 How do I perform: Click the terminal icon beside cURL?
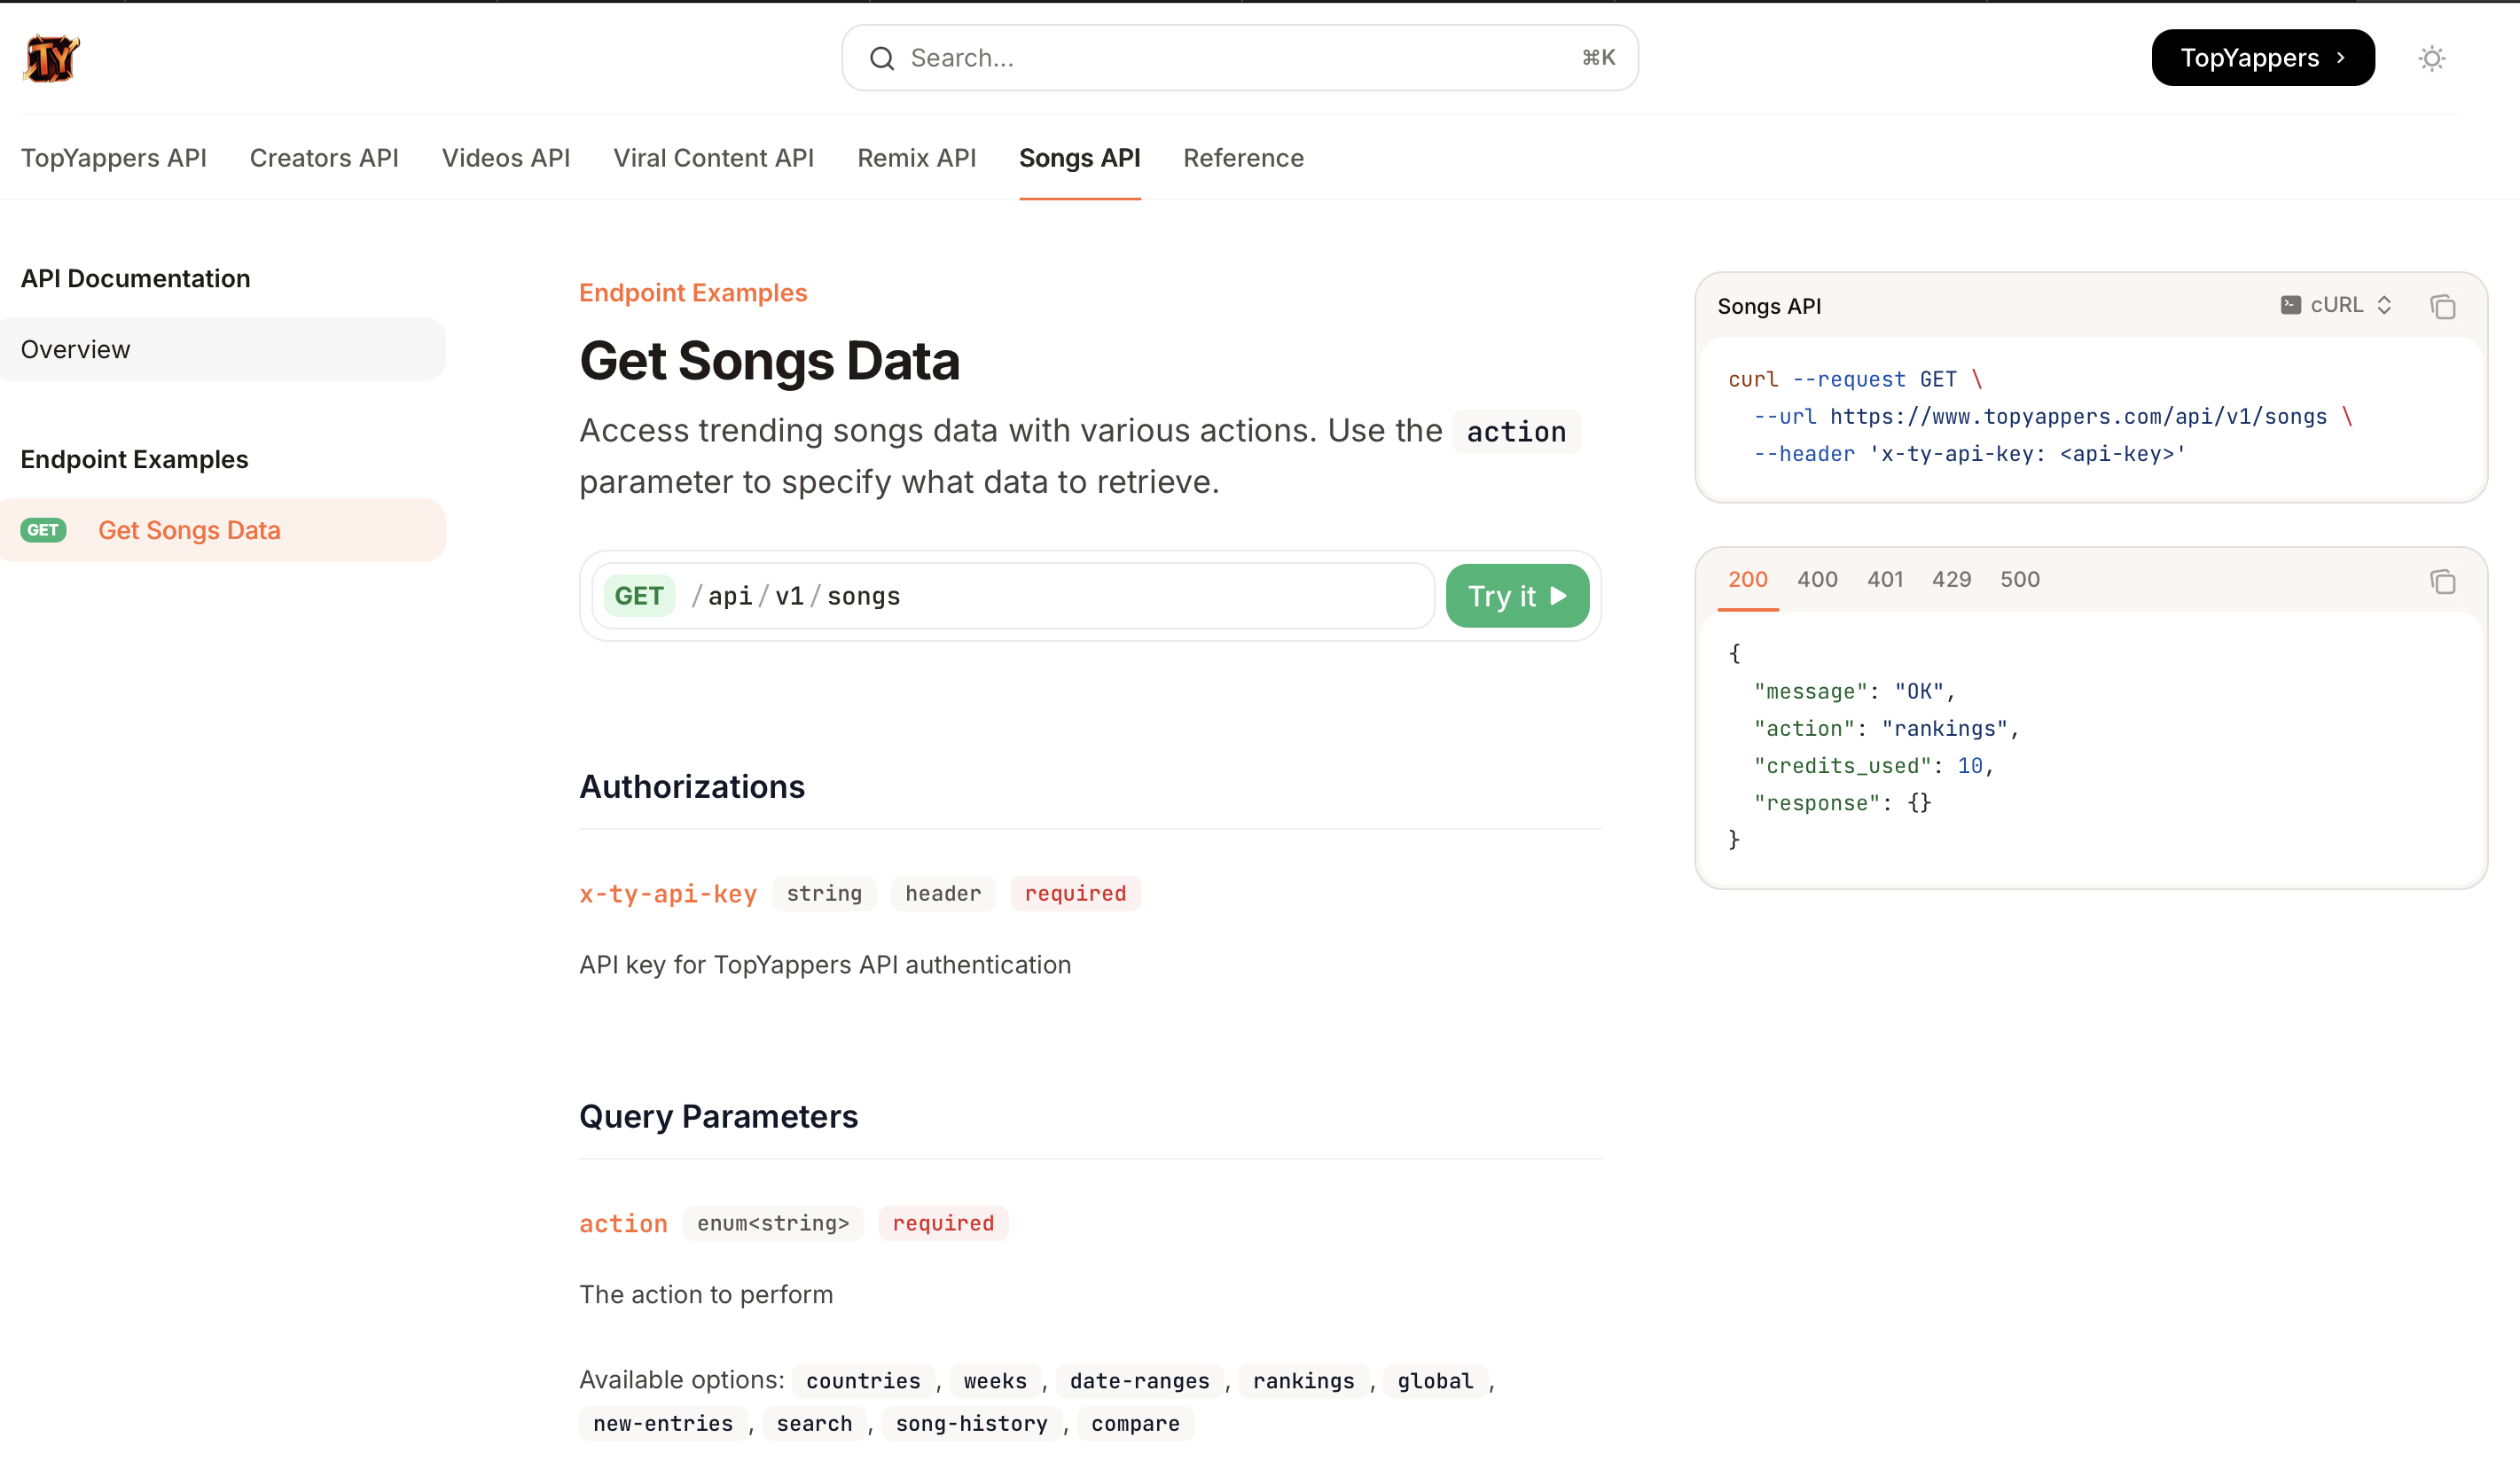[2292, 305]
